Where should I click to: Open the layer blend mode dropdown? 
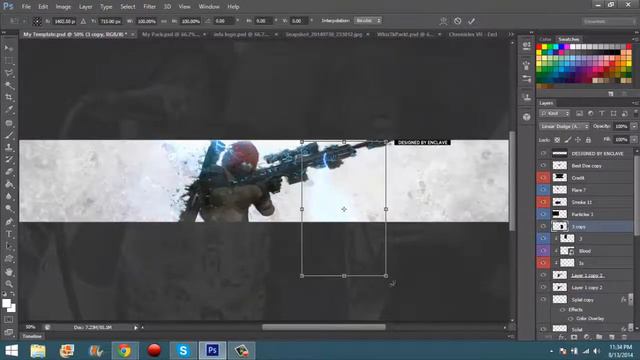point(564,127)
